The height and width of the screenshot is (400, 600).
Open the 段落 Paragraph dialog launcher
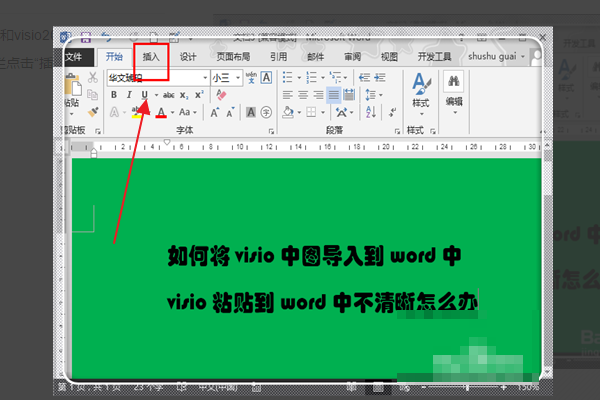tap(397, 131)
